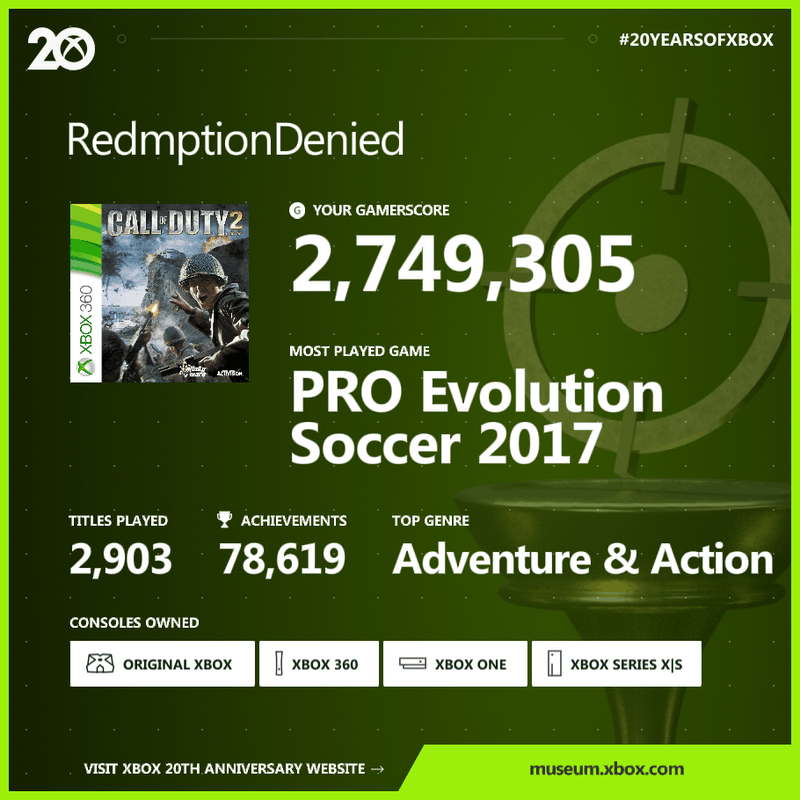This screenshot has width=800, height=800.
Task: Click the Original Xbox console icon
Action: coord(100,664)
